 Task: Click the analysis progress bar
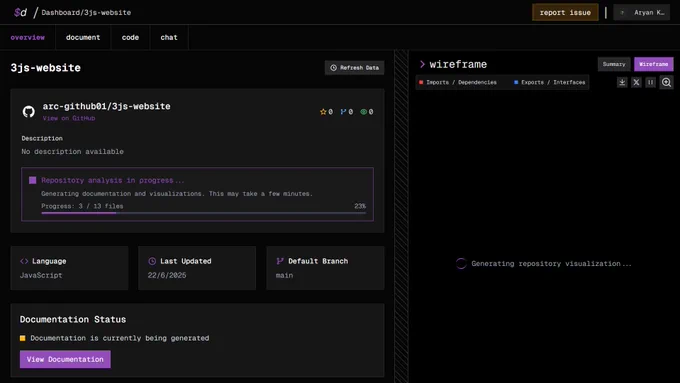coord(203,213)
